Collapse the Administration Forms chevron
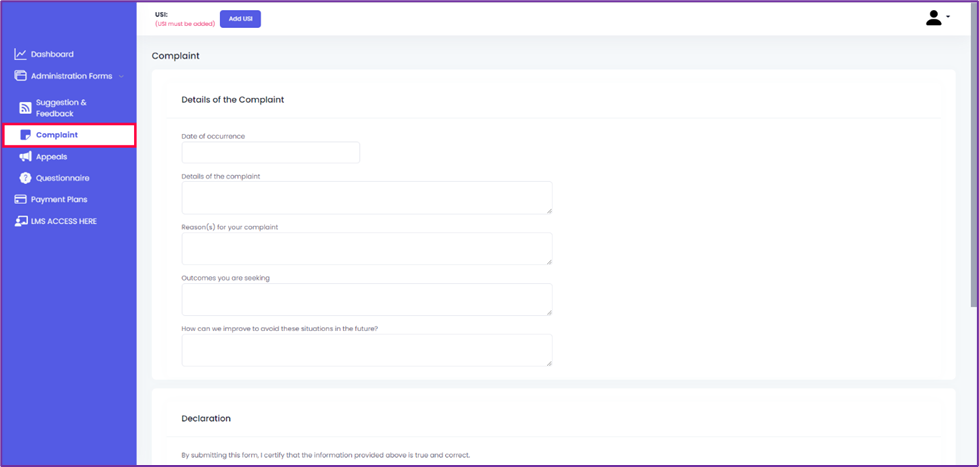 [x=121, y=76]
